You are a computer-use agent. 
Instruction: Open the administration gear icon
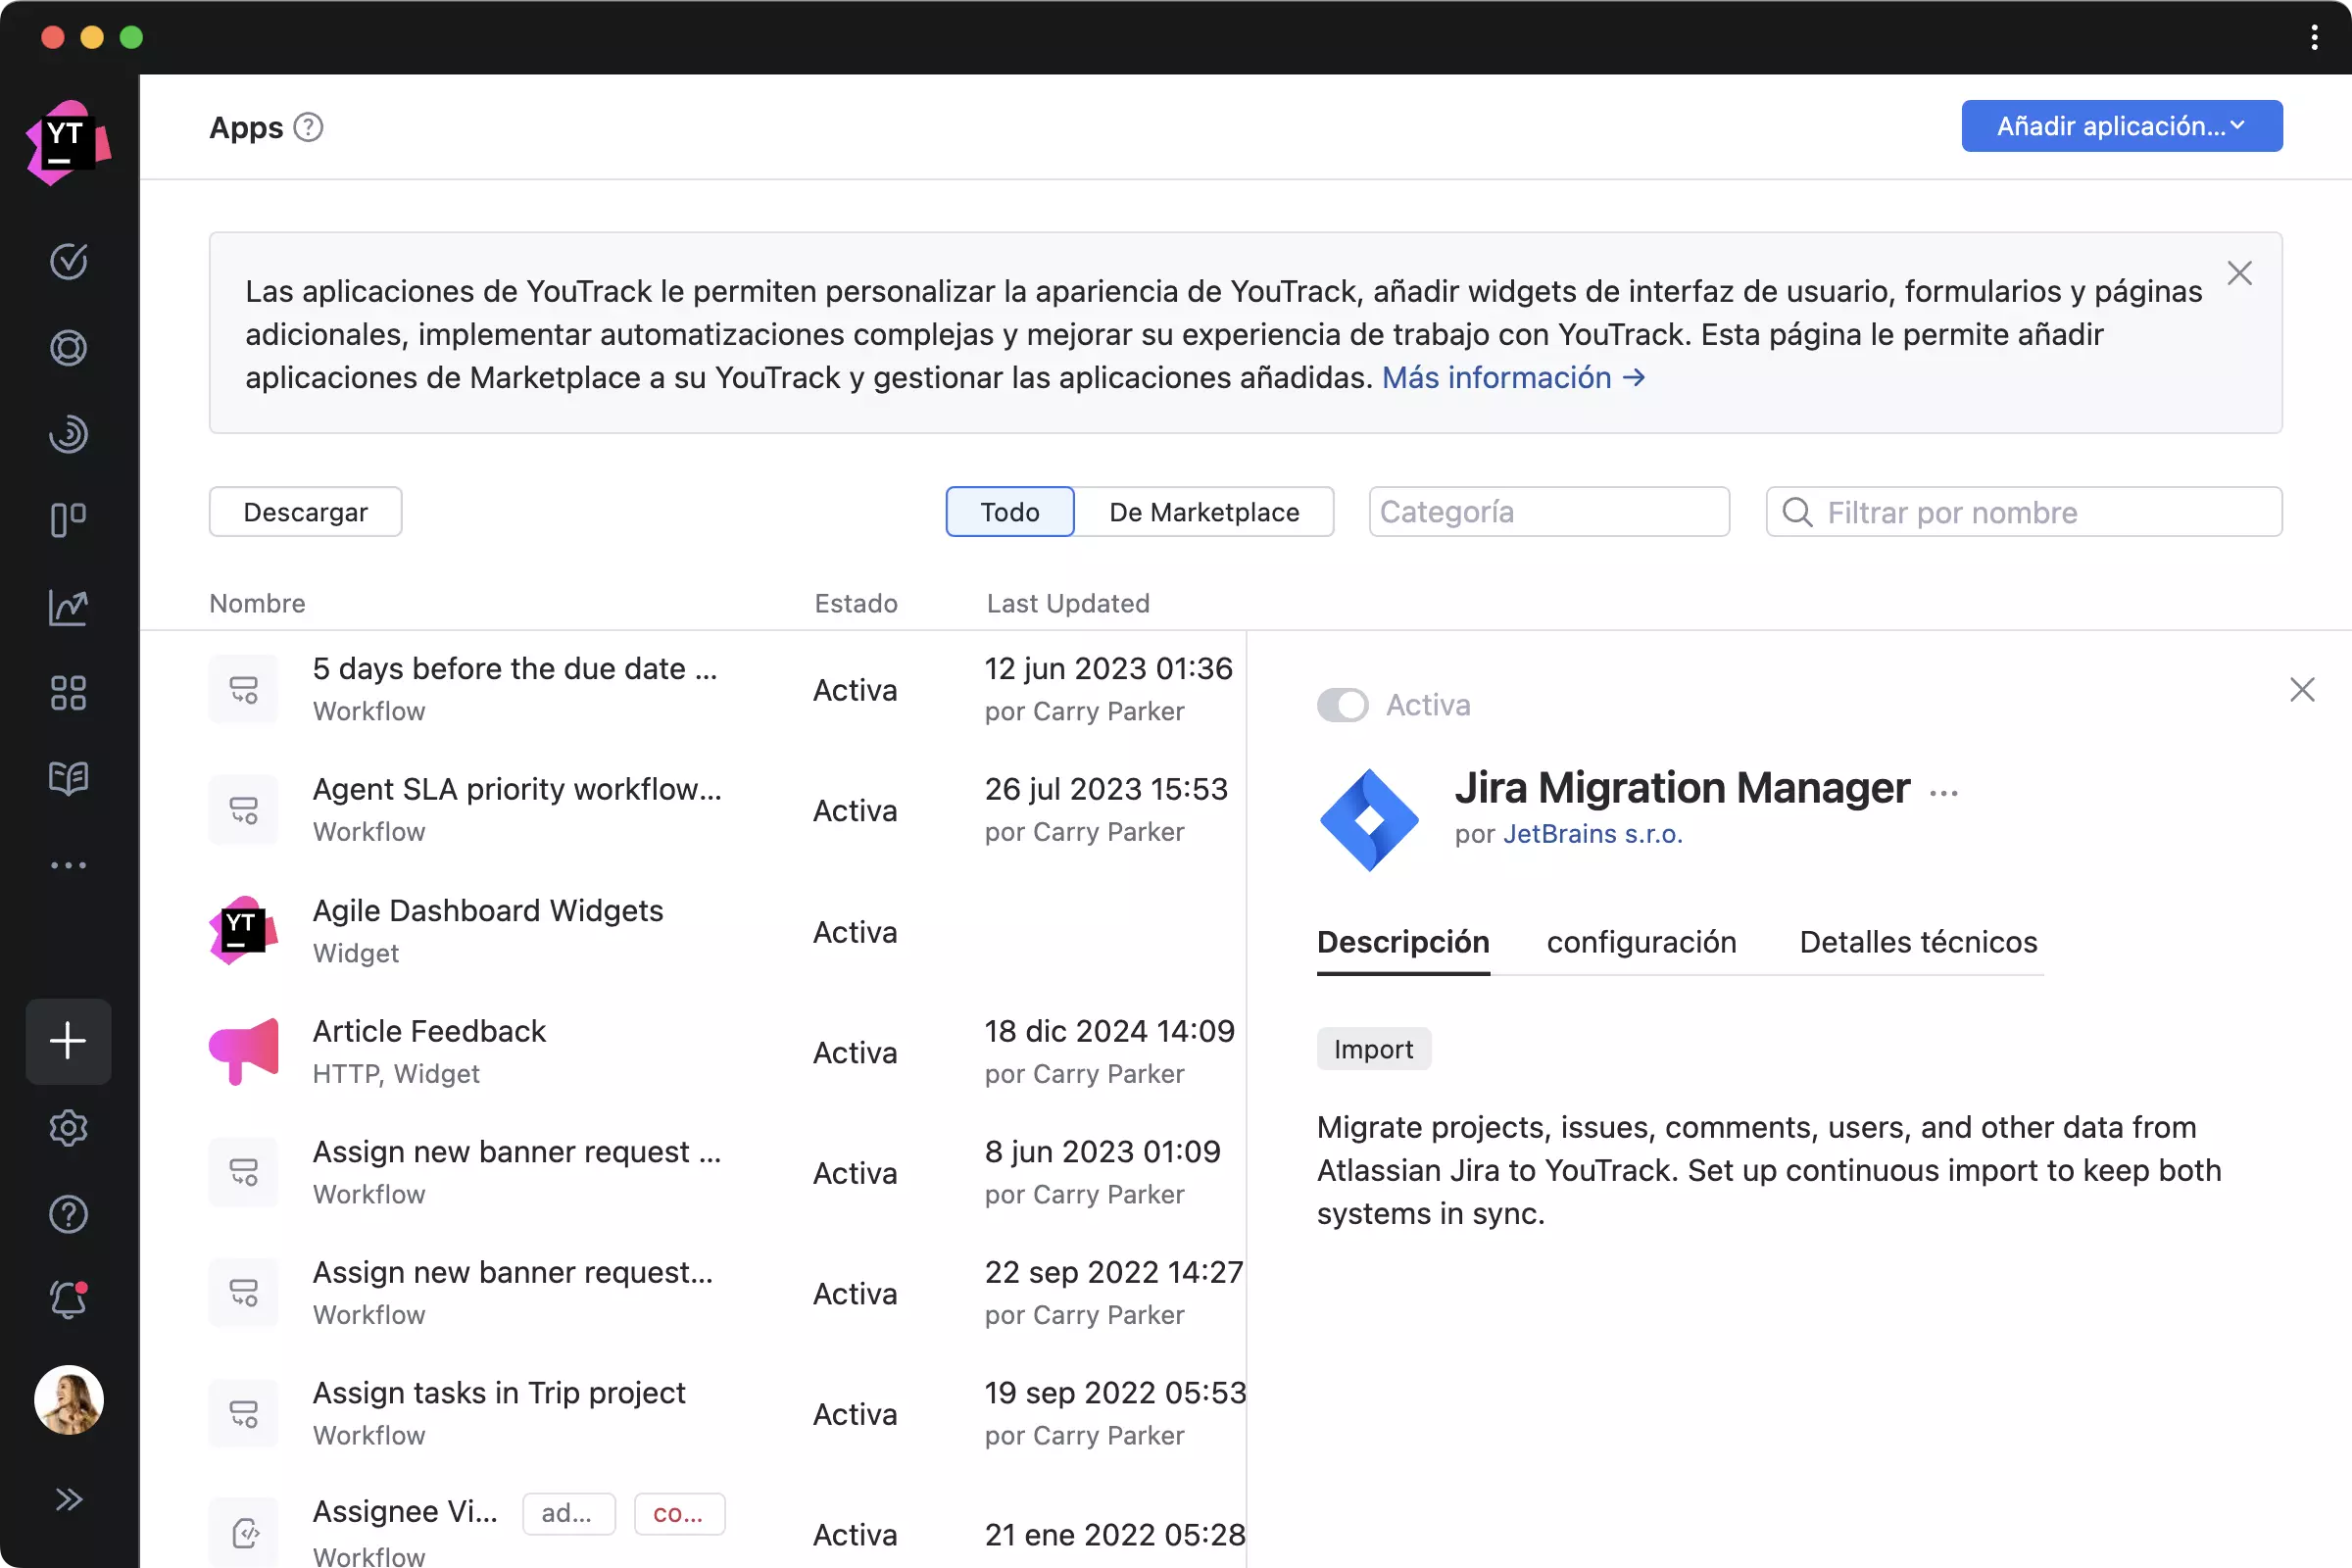[68, 1128]
